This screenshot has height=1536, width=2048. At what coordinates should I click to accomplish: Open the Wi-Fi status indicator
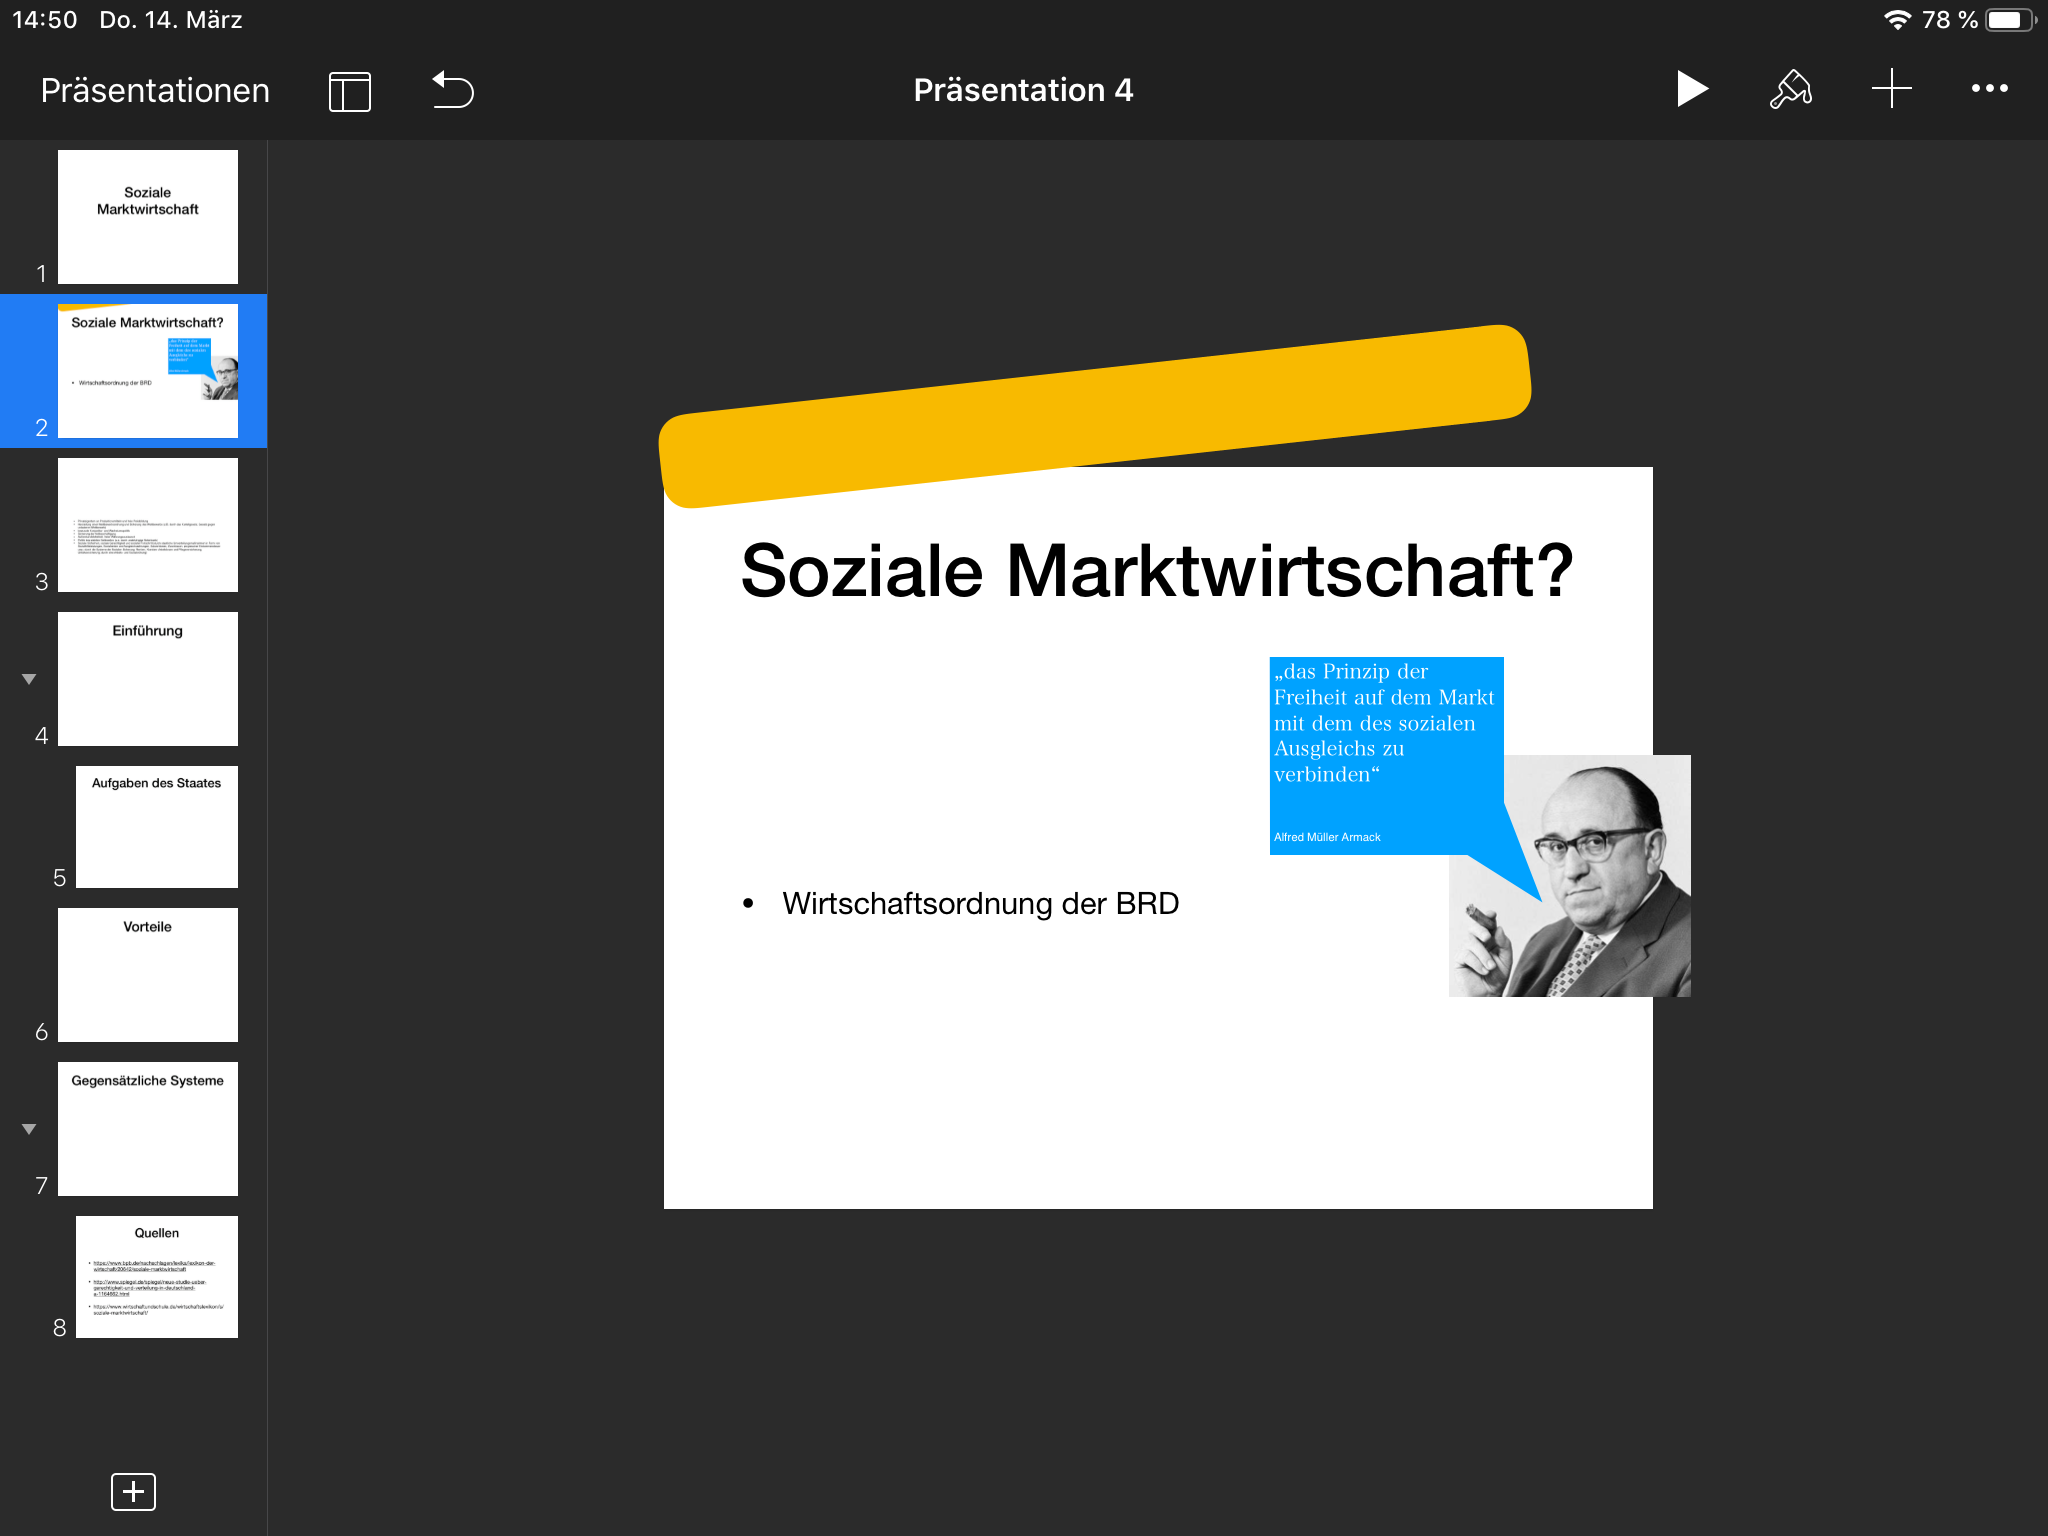[1897, 20]
